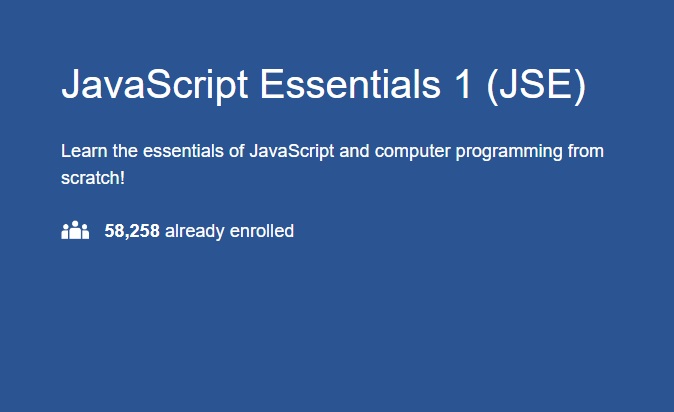
Task: Click the "(JSE)" abbreviation in the heading
Action: (x=535, y=86)
